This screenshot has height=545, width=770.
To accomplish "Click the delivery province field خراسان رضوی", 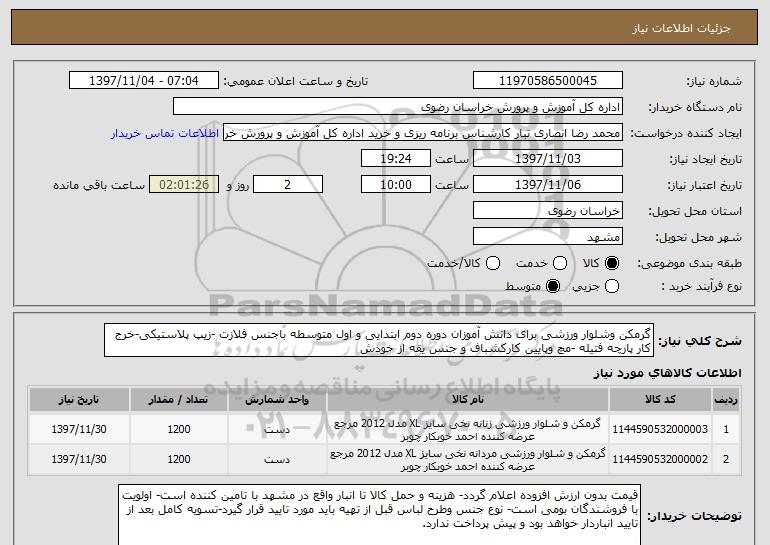I will [x=548, y=211].
